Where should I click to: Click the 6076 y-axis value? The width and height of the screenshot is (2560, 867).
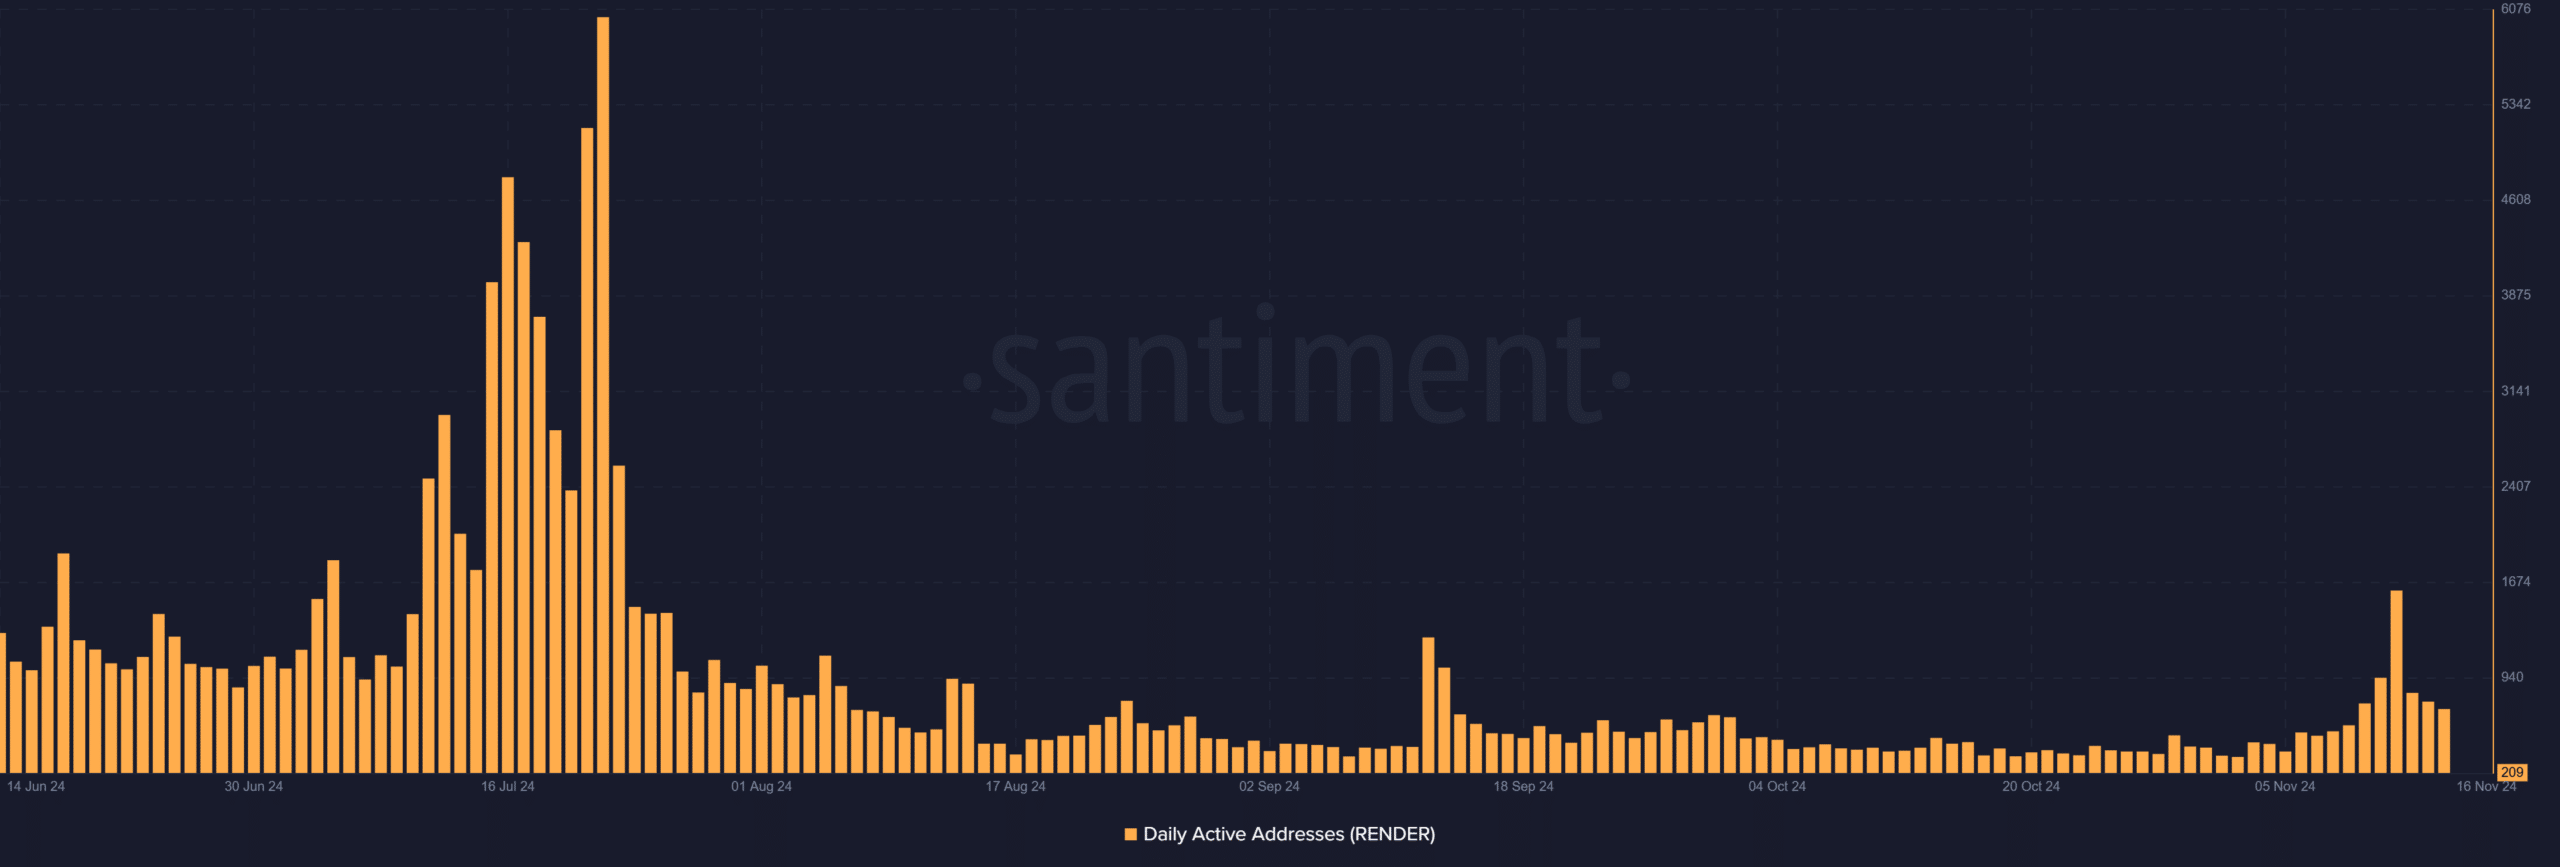click(2516, 9)
